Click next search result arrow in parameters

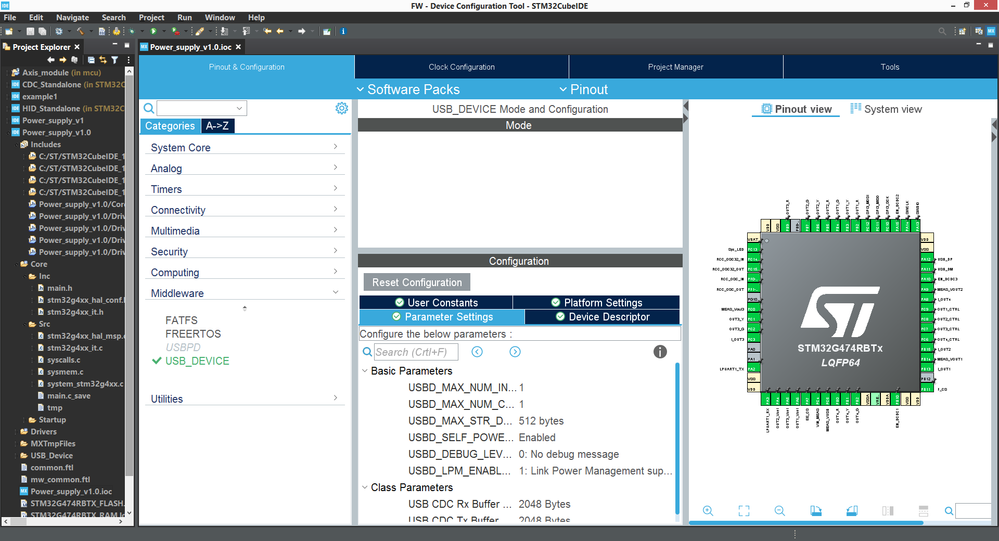tap(515, 352)
